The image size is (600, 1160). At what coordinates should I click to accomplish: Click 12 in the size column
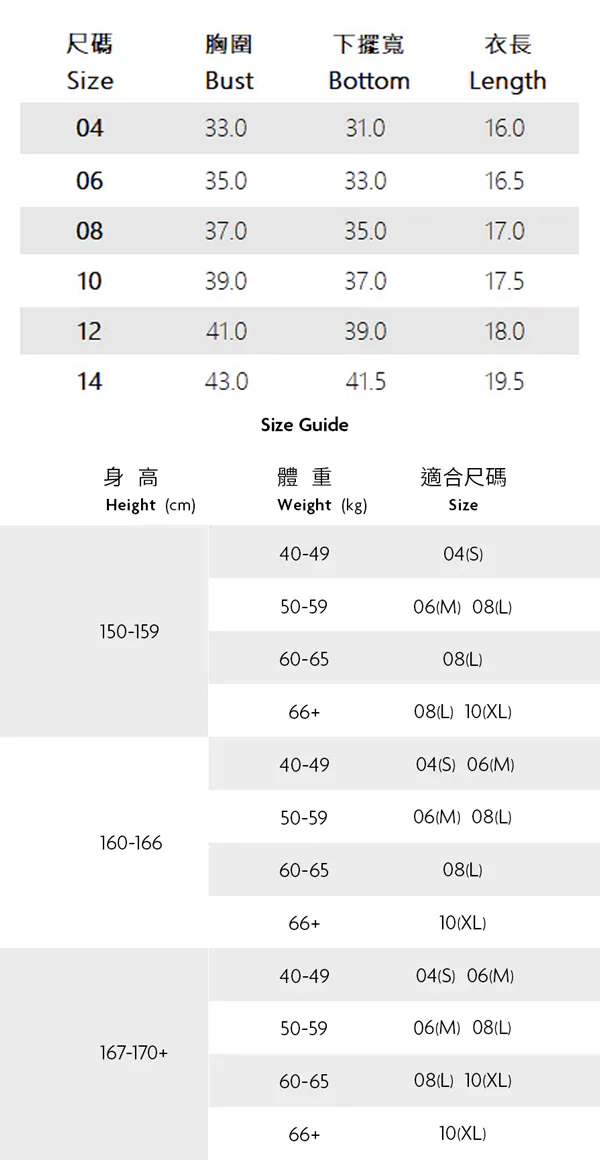coord(89,331)
